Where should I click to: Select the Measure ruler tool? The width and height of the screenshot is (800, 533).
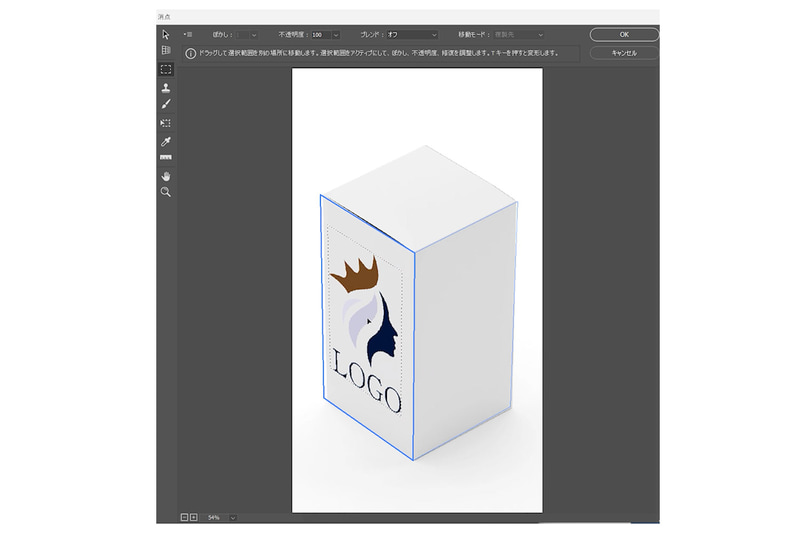(x=166, y=158)
